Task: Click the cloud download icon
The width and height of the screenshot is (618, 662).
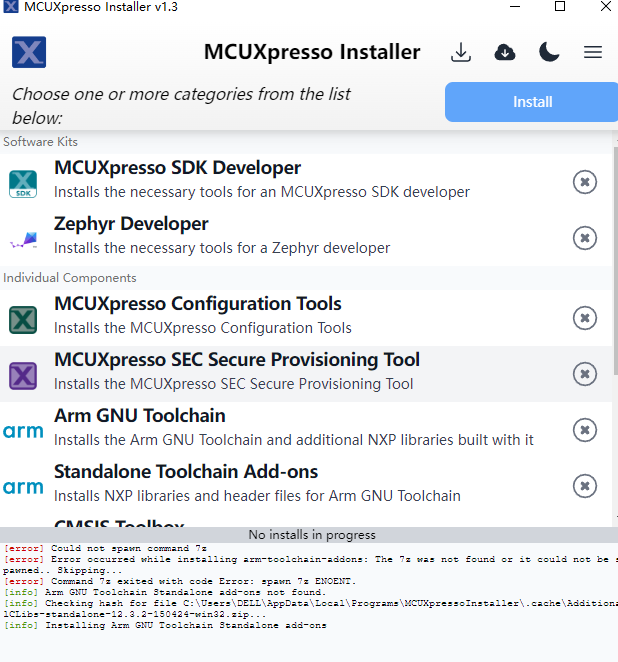Action: point(505,53)
